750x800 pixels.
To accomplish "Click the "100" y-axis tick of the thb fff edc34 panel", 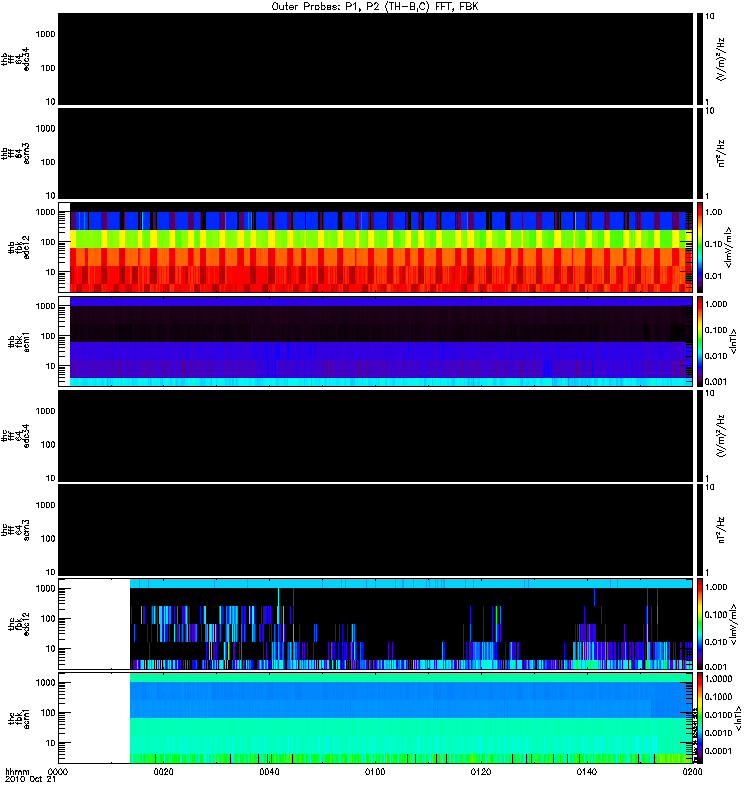I will coord(48,68).
